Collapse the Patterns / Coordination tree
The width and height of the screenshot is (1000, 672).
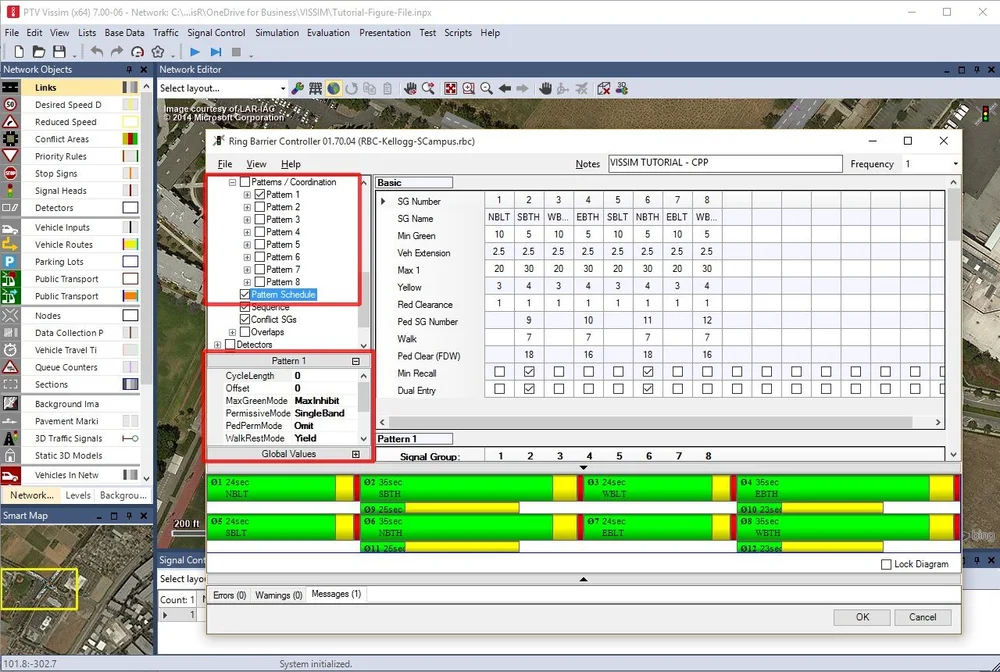point(231,182)
